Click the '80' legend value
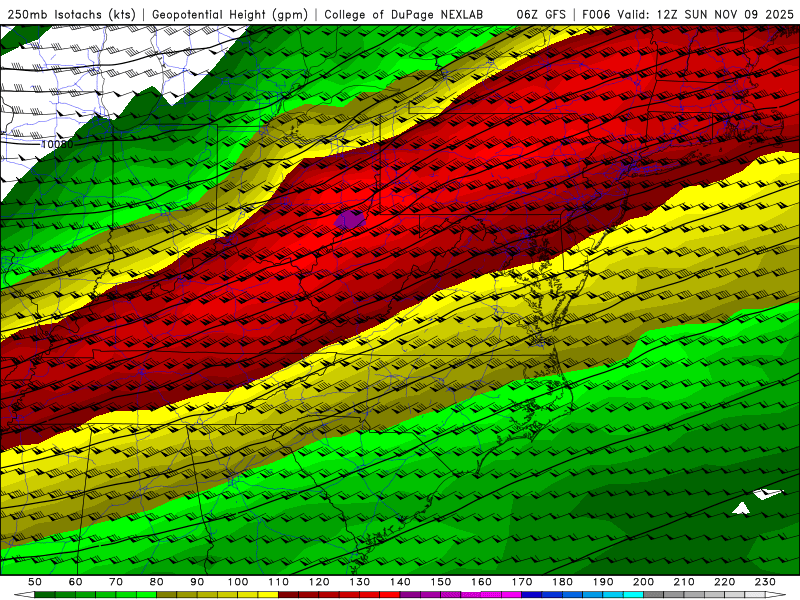 [156, 582]
